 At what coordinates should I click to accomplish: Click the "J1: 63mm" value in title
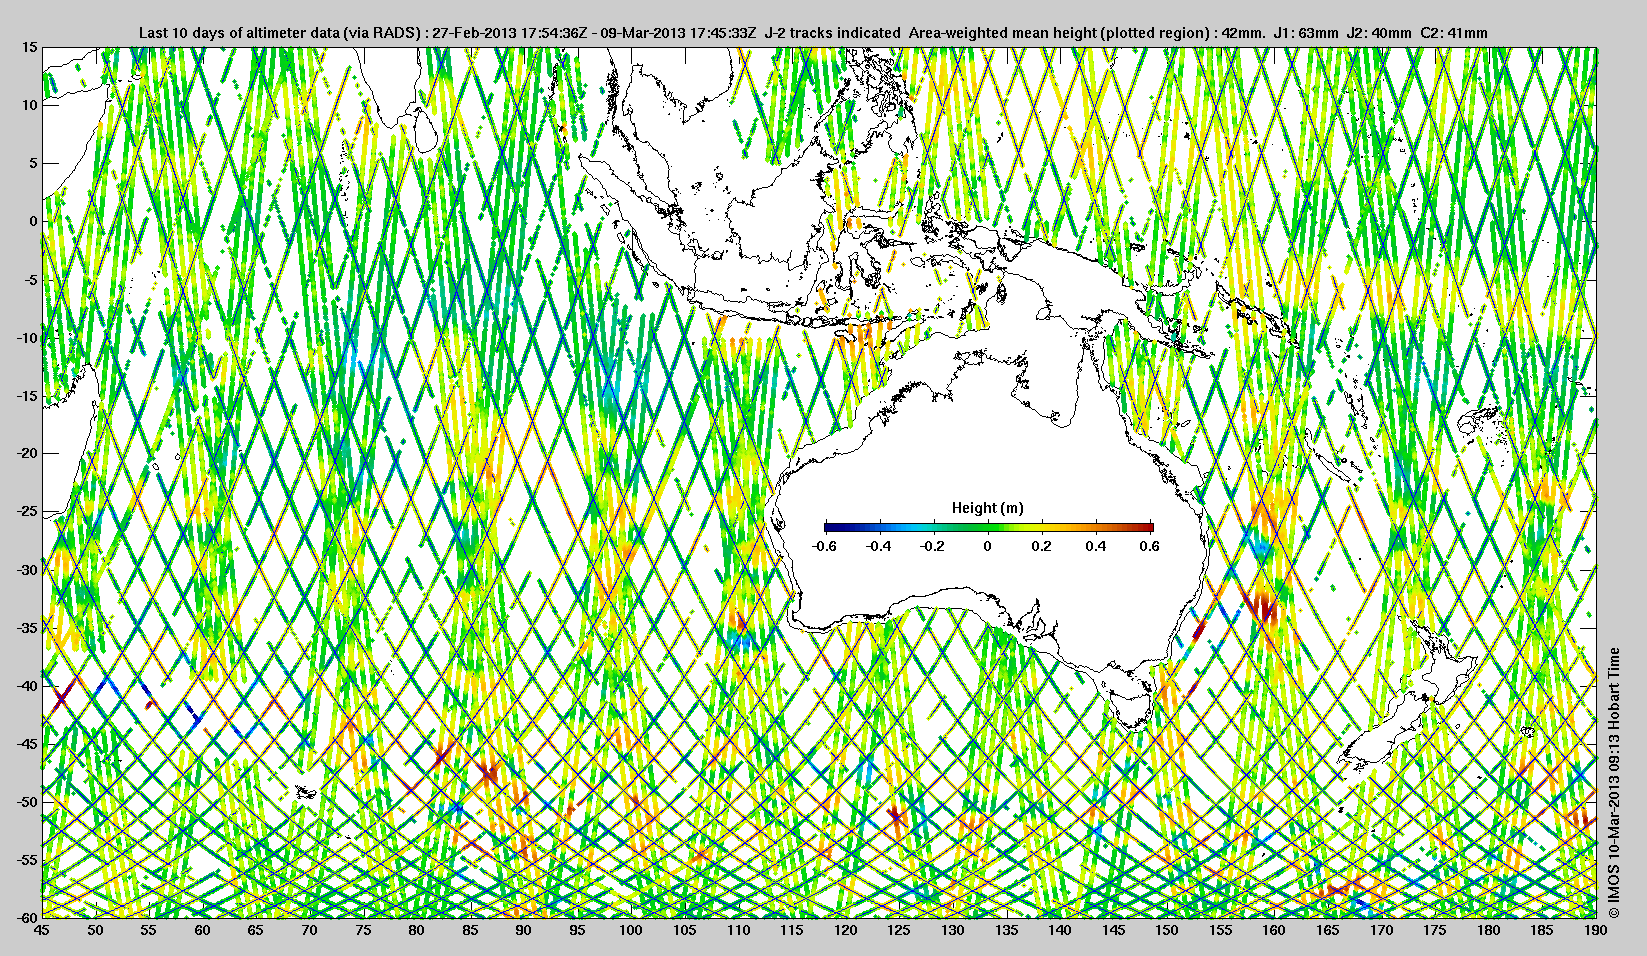click(x=1306, y=33)
